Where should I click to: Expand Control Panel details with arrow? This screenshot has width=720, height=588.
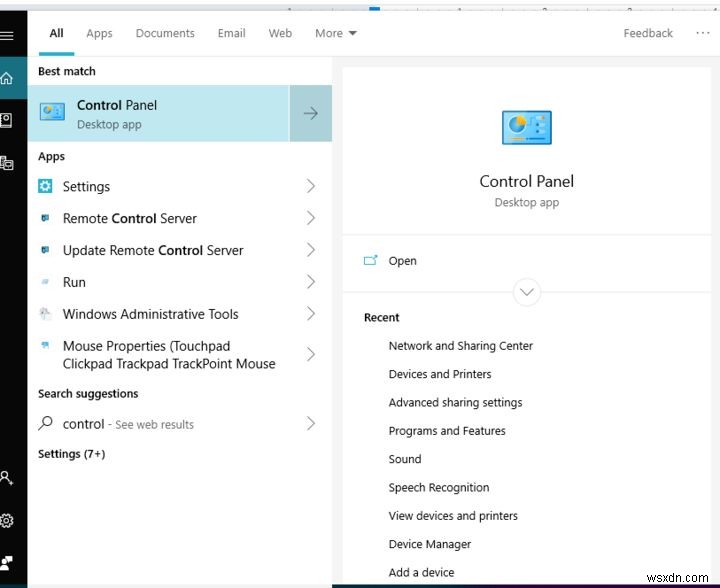310,113
